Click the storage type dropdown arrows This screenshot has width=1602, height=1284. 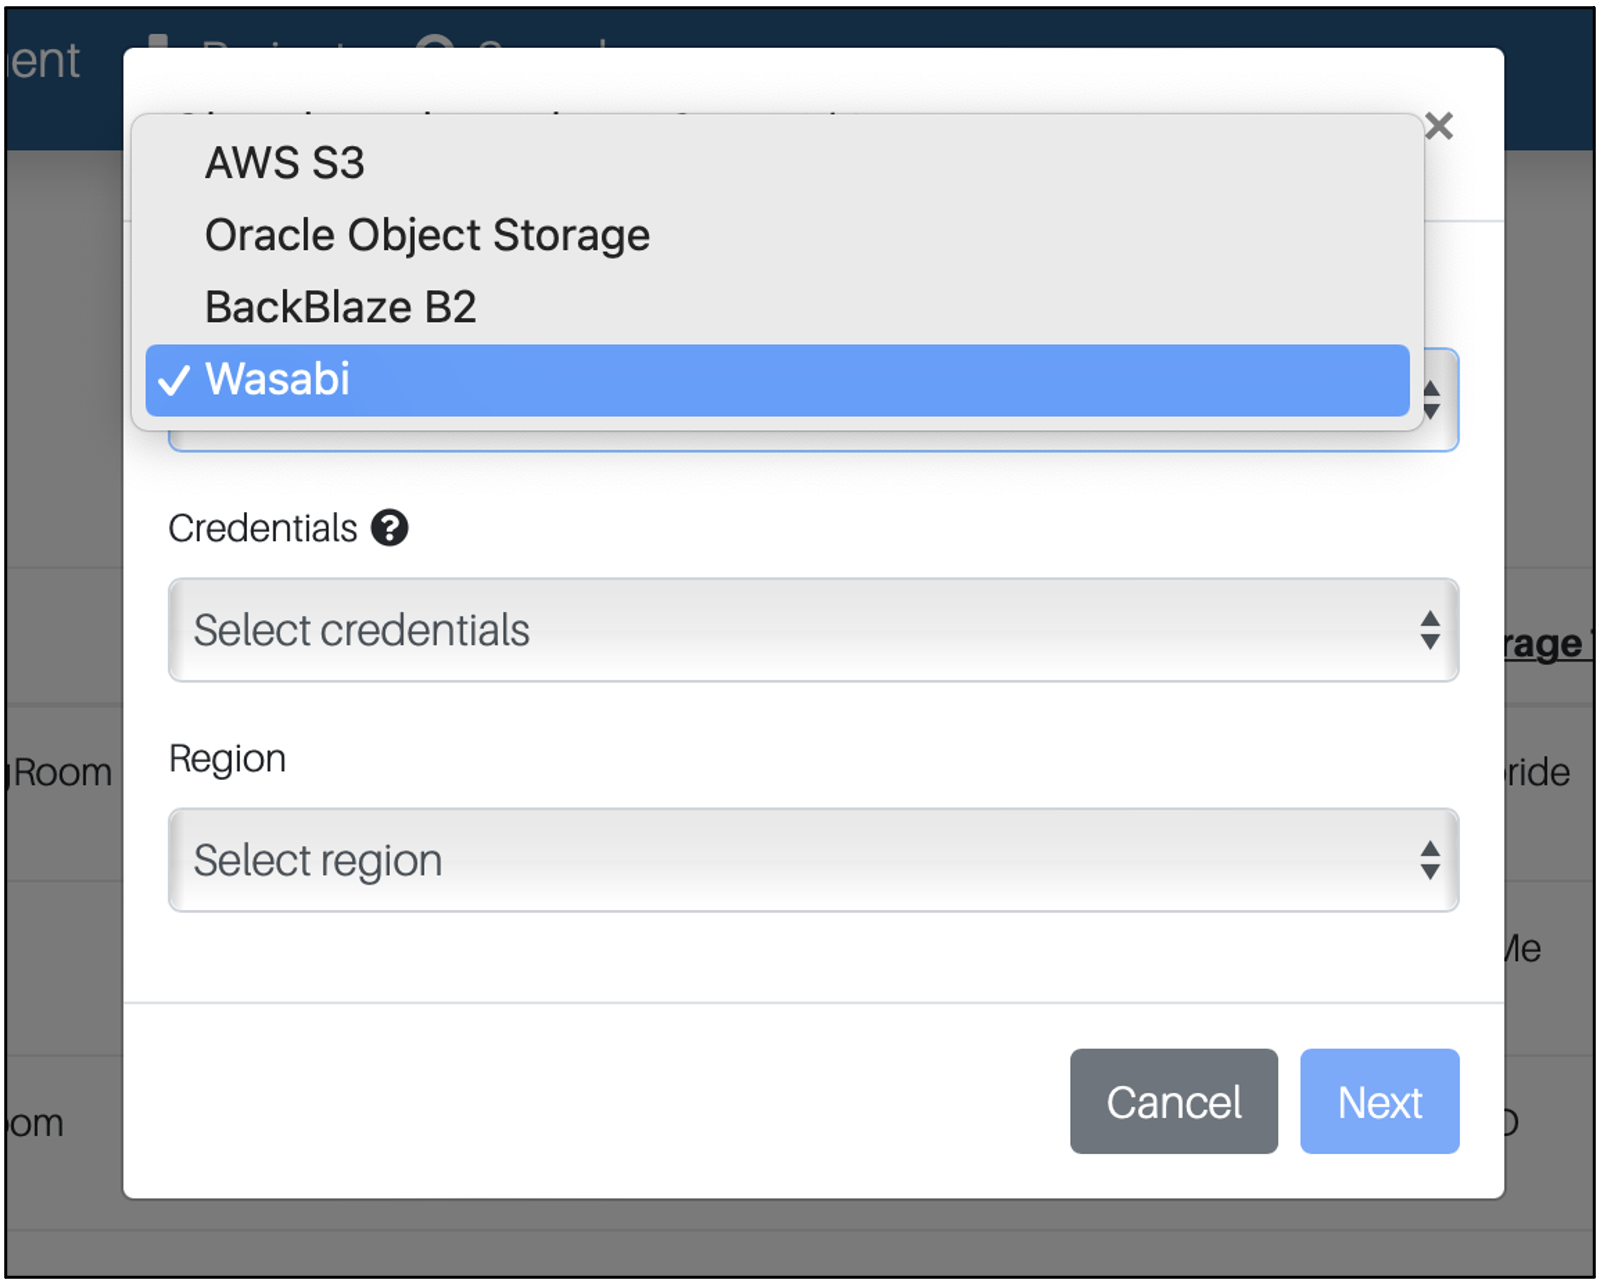coord(1432,400)
